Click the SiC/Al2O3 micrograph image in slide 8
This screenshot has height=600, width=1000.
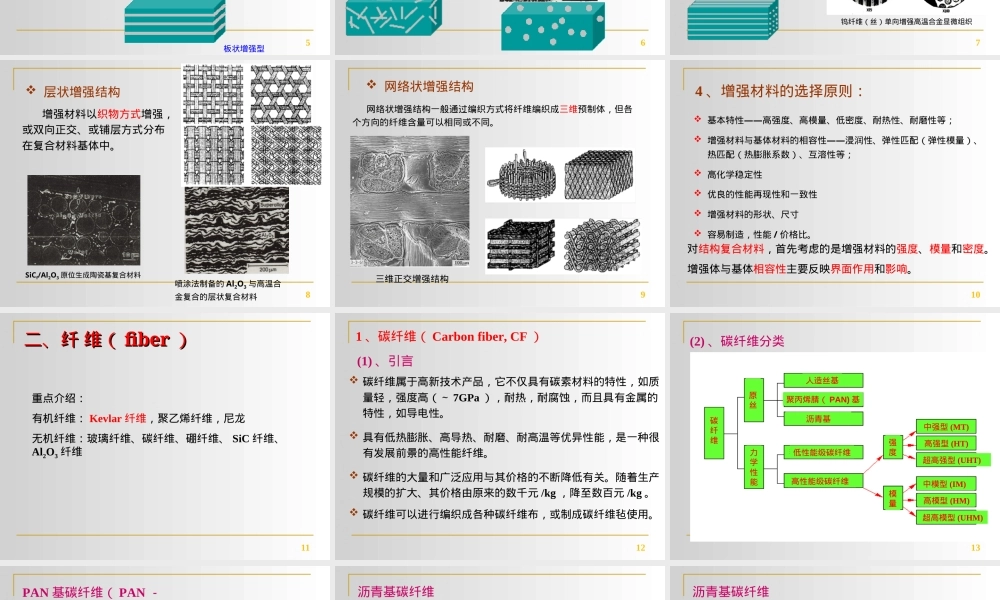click(84, 220)
